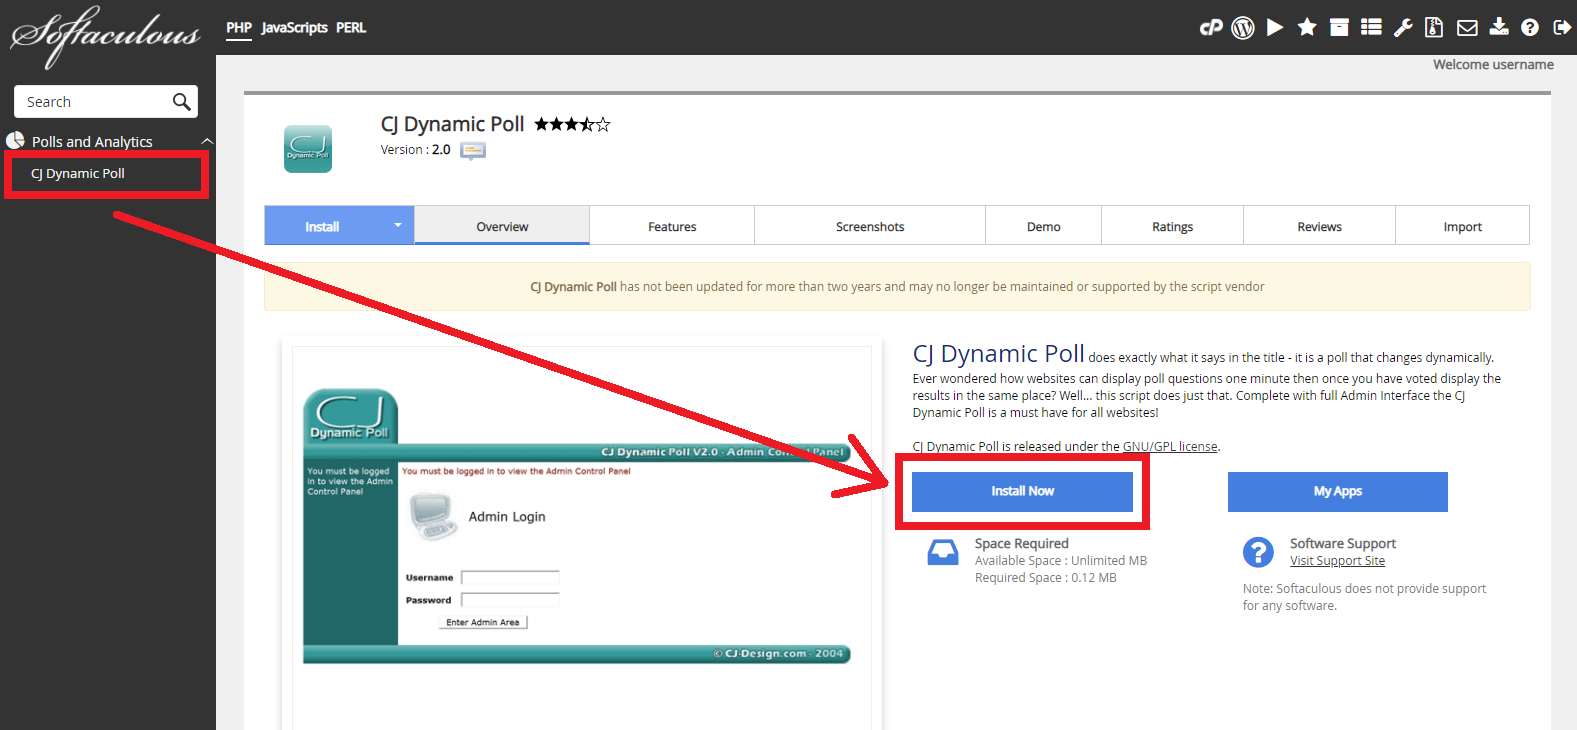Select CJ Dynamic Poll in sidebar

[x=78, y=174]
